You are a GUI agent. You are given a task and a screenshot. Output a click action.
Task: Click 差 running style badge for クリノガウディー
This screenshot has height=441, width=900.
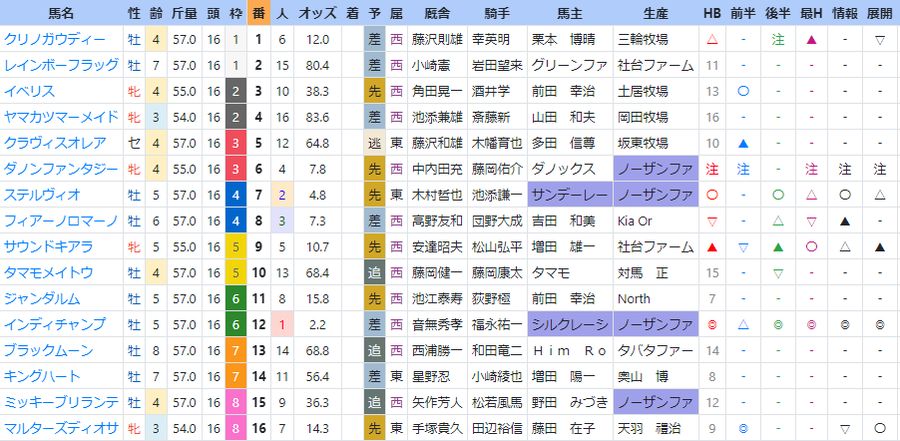374,40
